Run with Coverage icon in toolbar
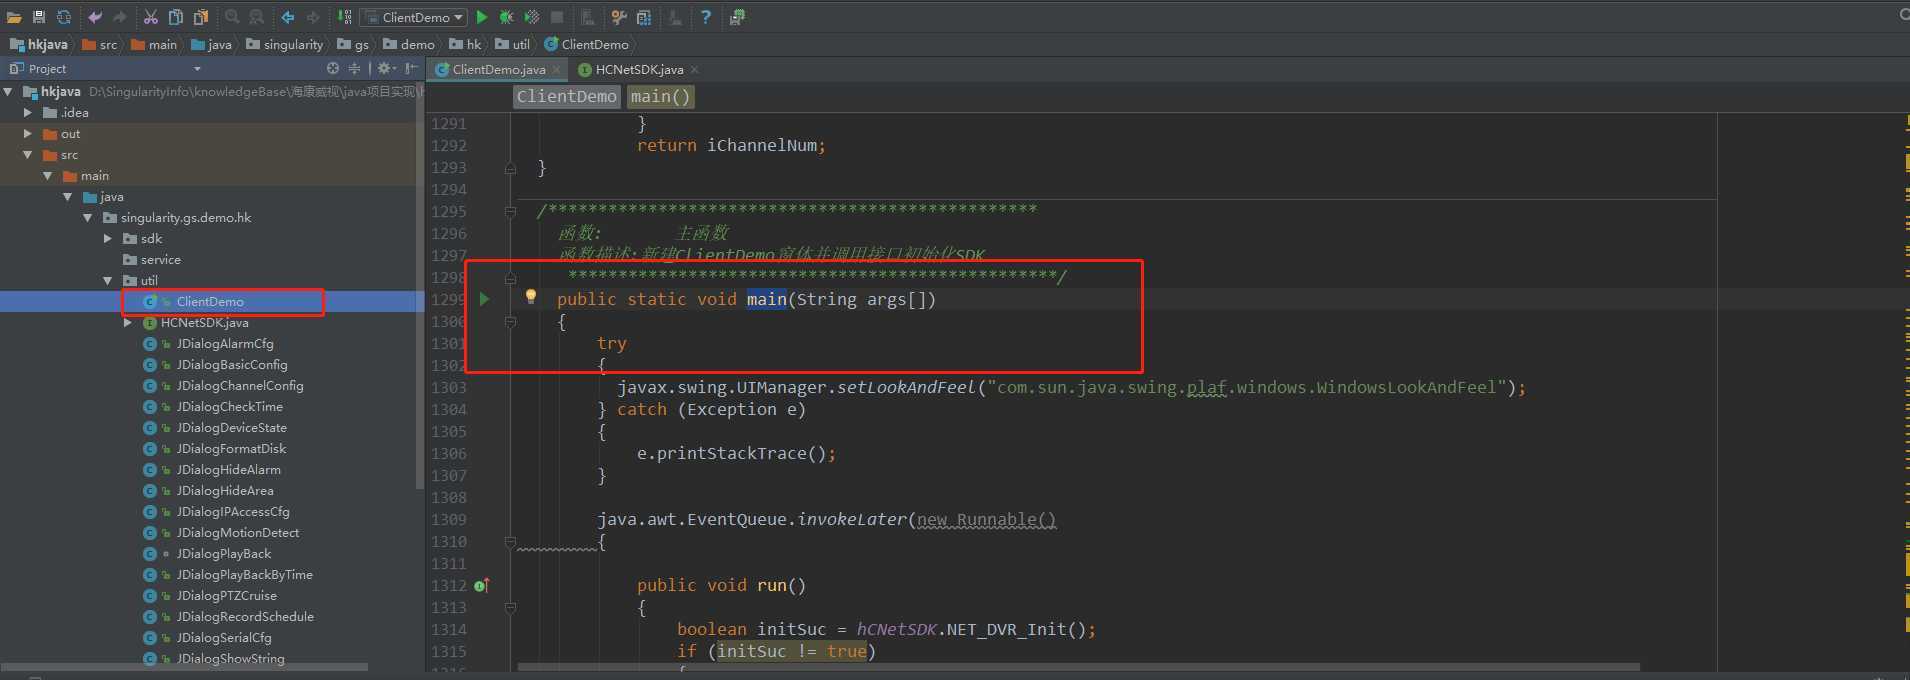This screenshot has width=1910, height=680. pos(532,17)
